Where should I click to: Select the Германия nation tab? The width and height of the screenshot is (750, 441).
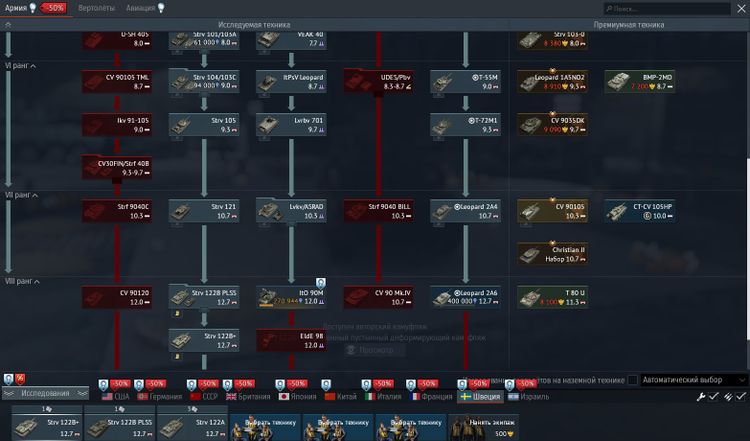pyautogui.click(x=159, y=397)
